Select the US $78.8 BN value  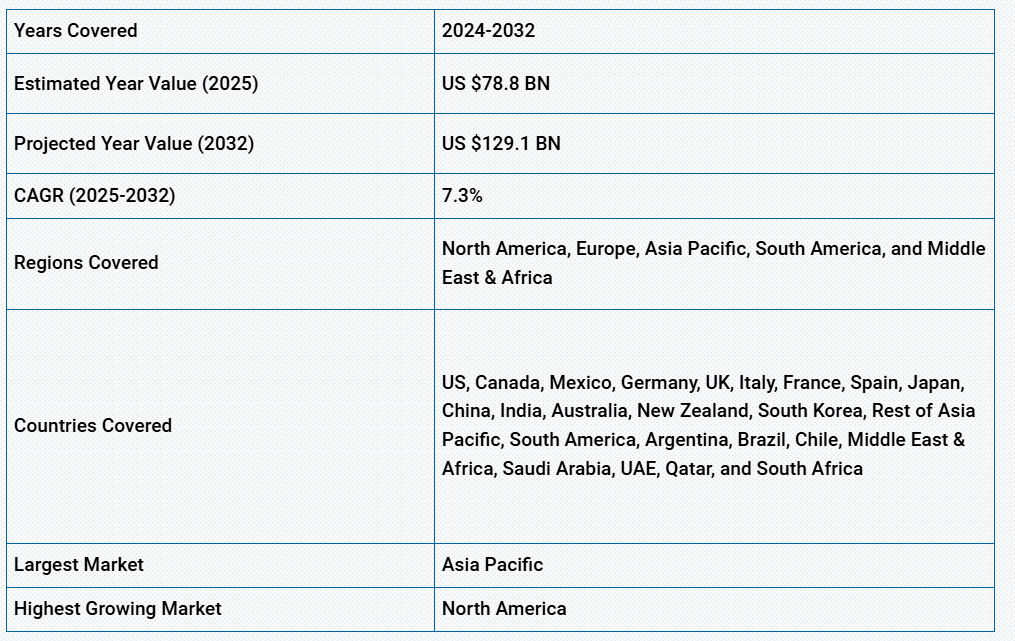click(x=496, y=84)
